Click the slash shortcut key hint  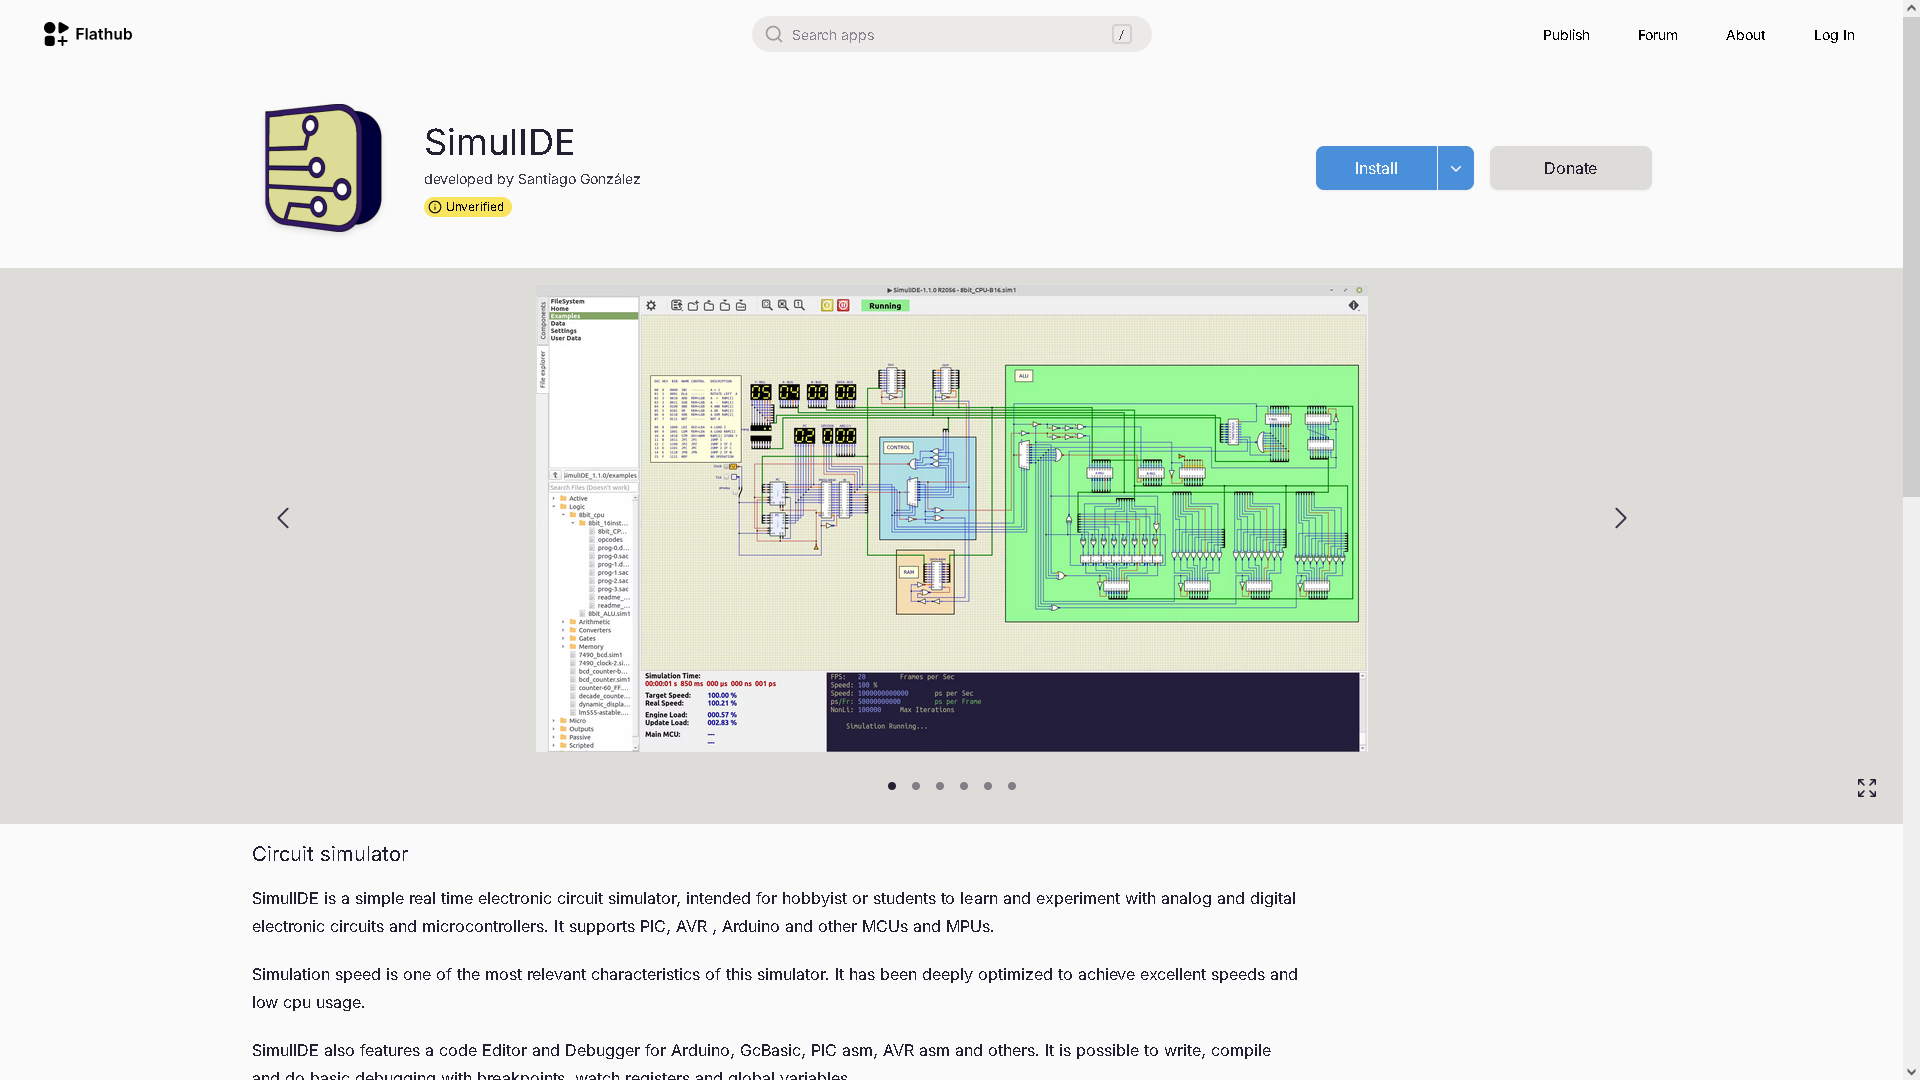coord(1121,34)
